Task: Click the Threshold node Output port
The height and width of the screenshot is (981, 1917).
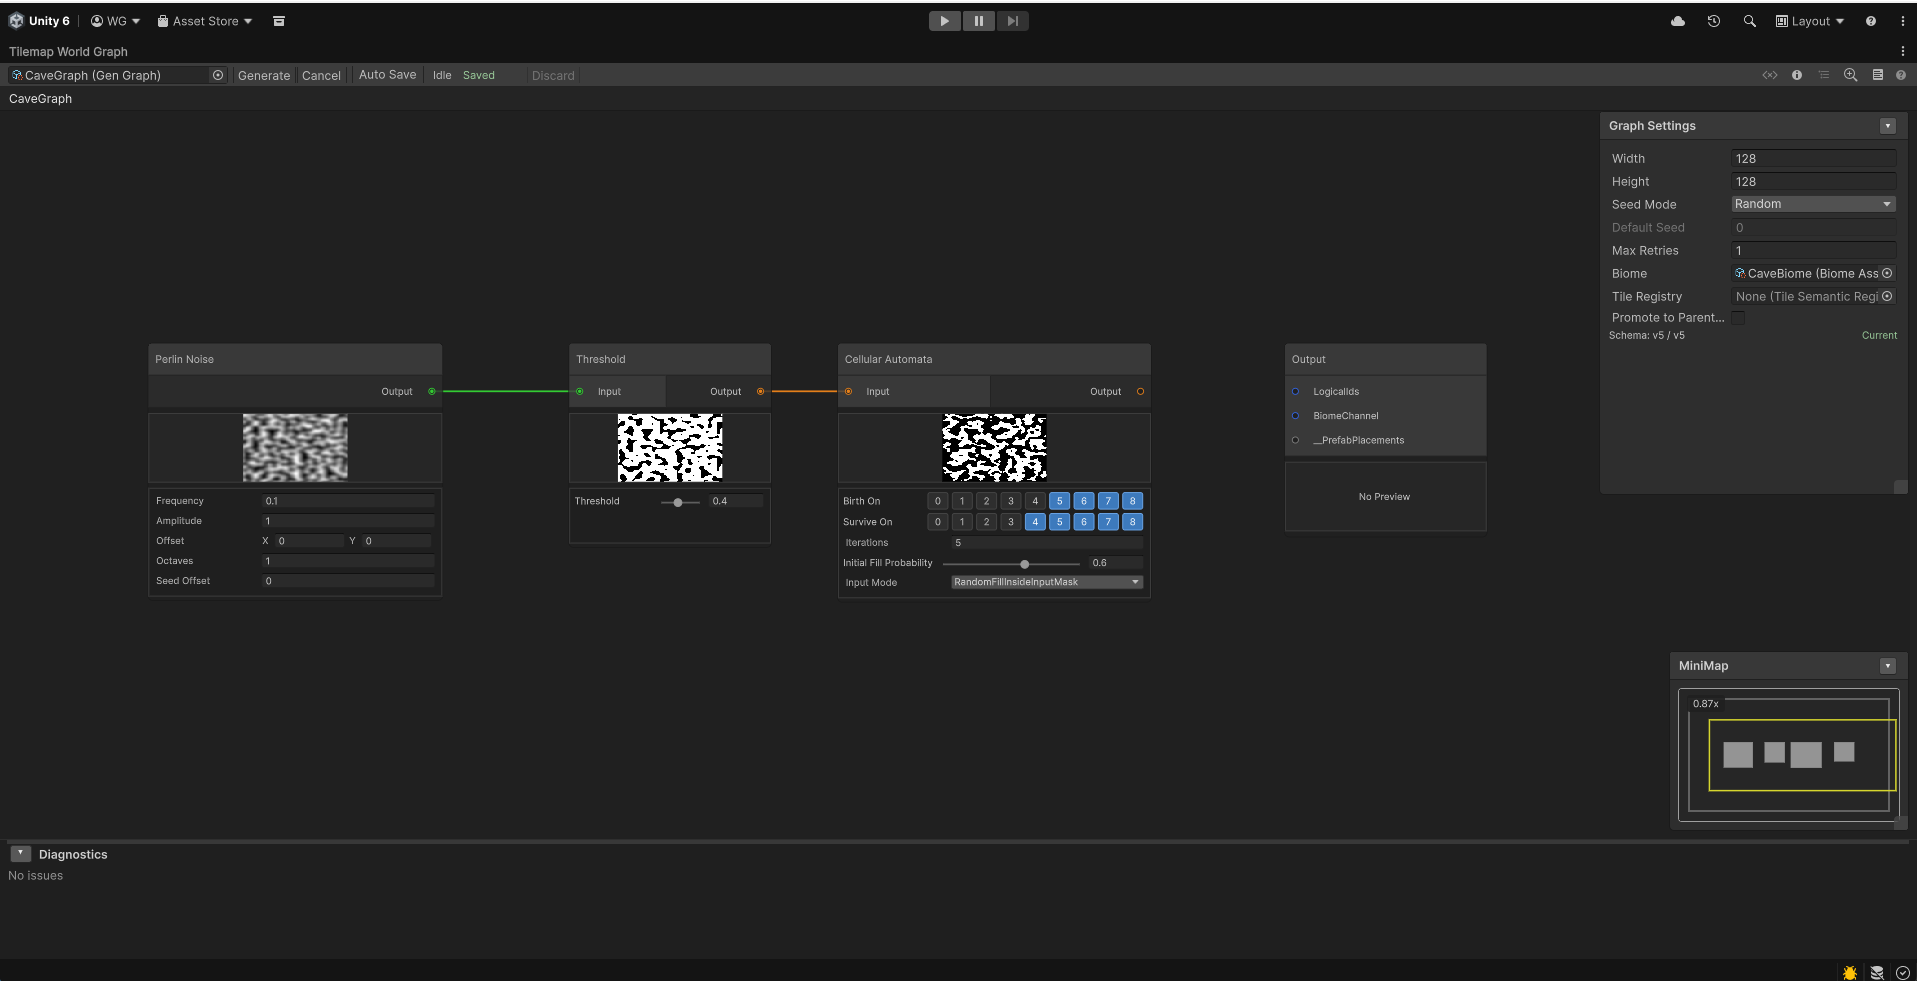Action: click(x=761, y=392)
